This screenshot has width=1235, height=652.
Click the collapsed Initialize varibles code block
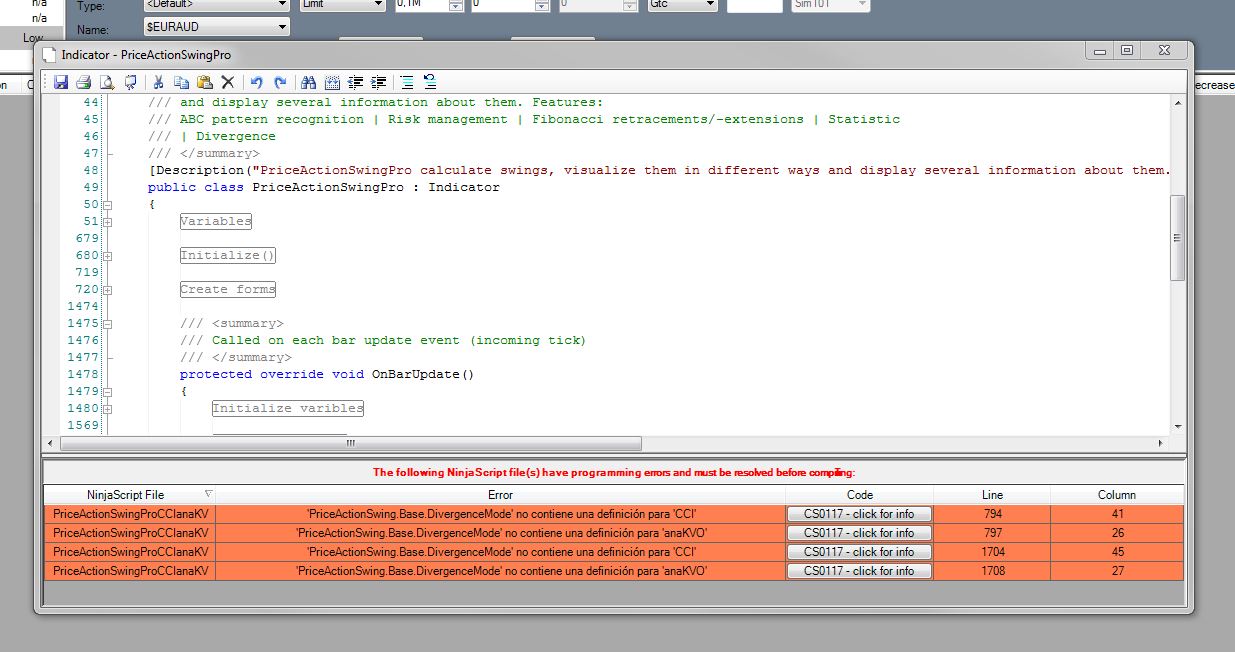[x=288, y=409]
